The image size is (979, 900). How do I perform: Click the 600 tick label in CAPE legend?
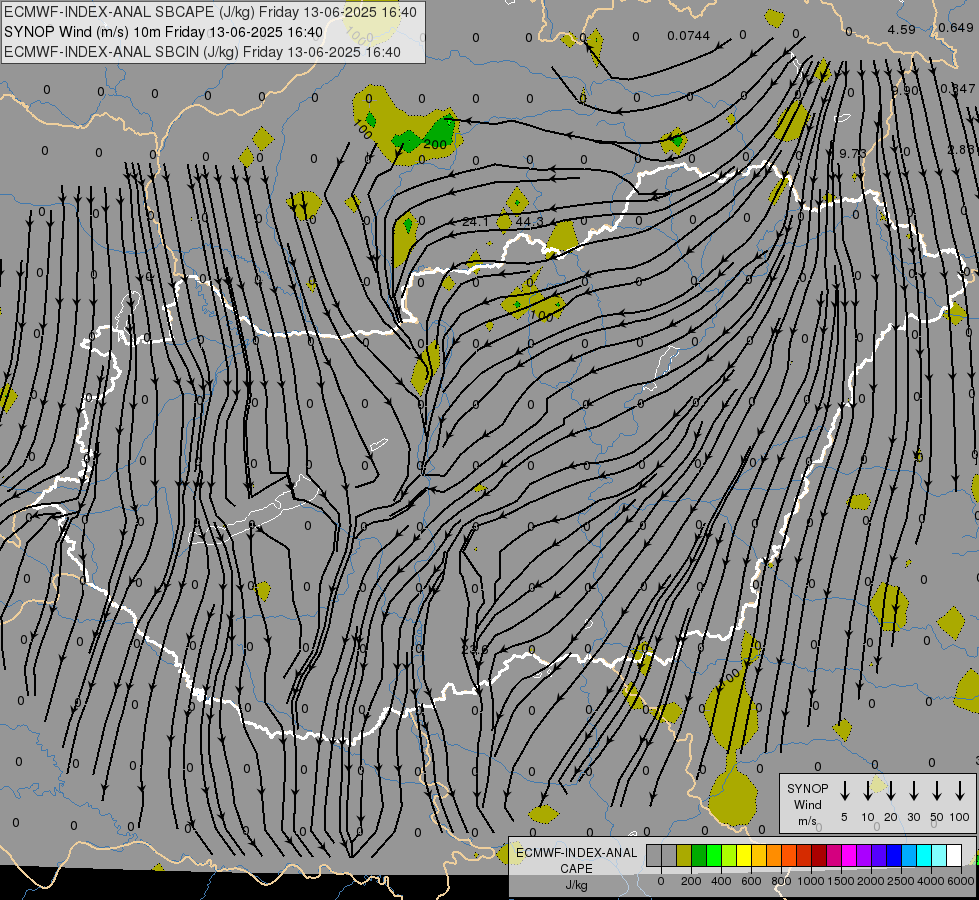coord(751,881)
